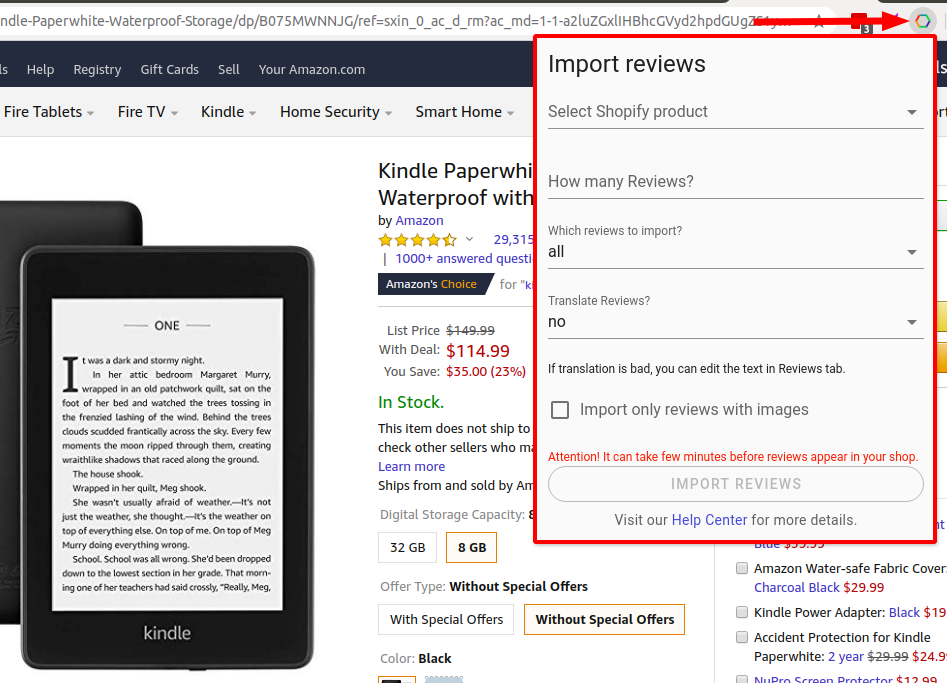Open Charcoal Black cover link
The height and width of the screenshot is (683, 947).
[797, 588]
